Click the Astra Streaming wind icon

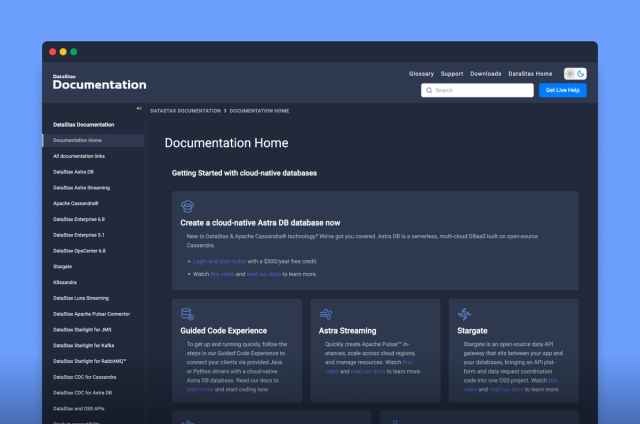point(326,314)
